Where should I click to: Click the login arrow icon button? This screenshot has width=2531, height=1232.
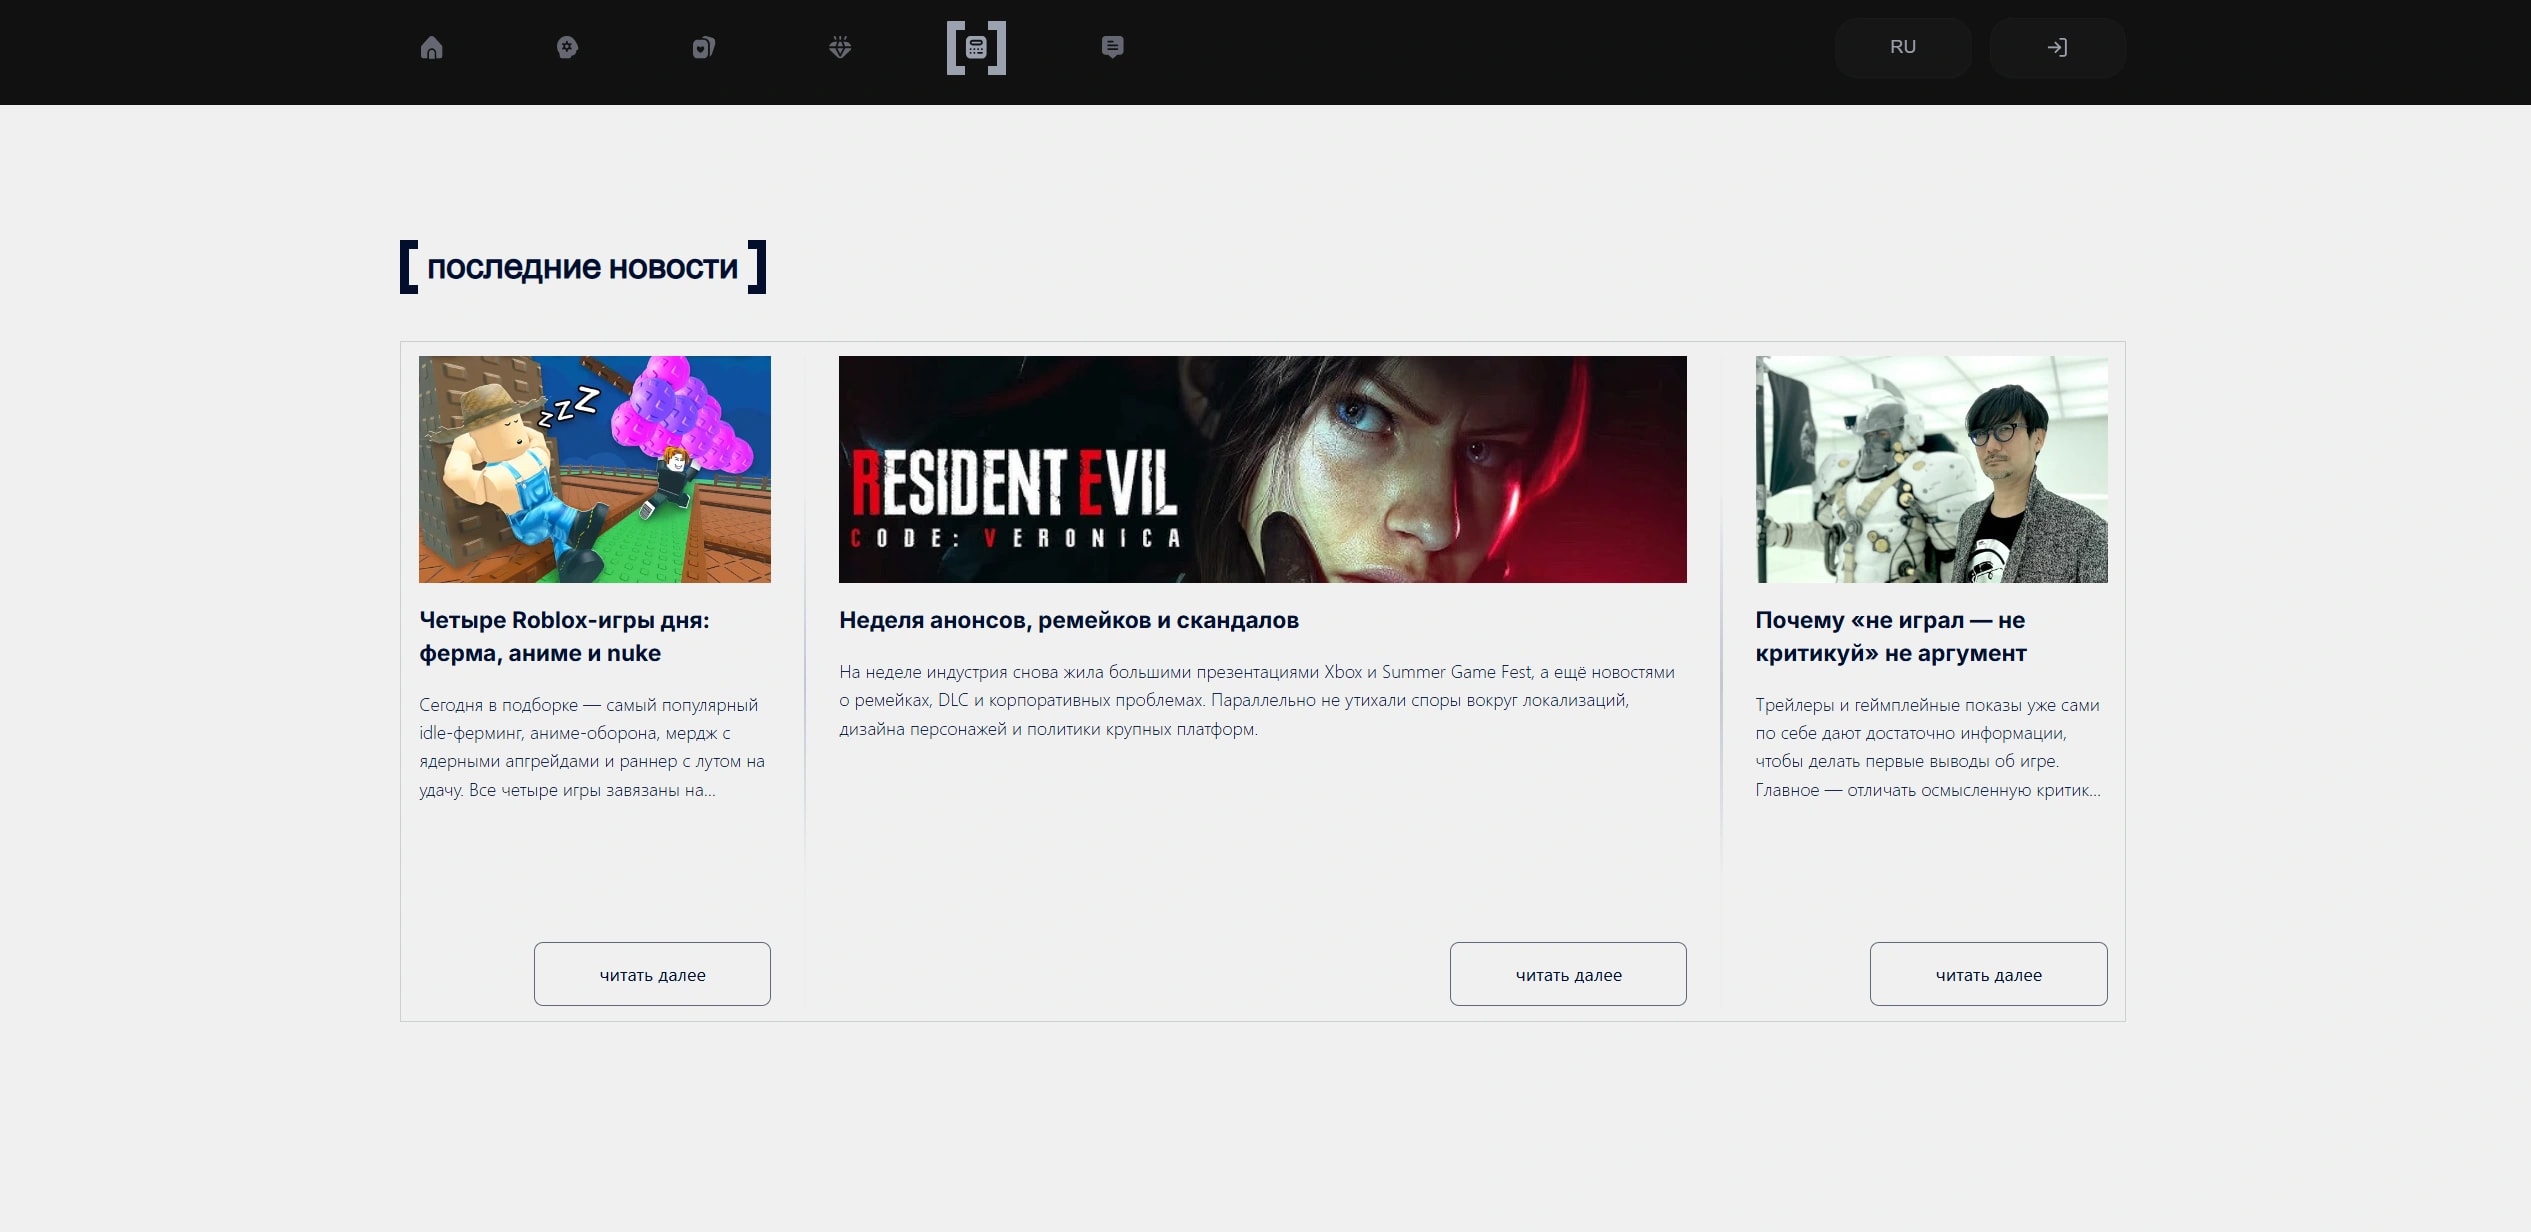pyautogui.click(x=2057, y=47)
